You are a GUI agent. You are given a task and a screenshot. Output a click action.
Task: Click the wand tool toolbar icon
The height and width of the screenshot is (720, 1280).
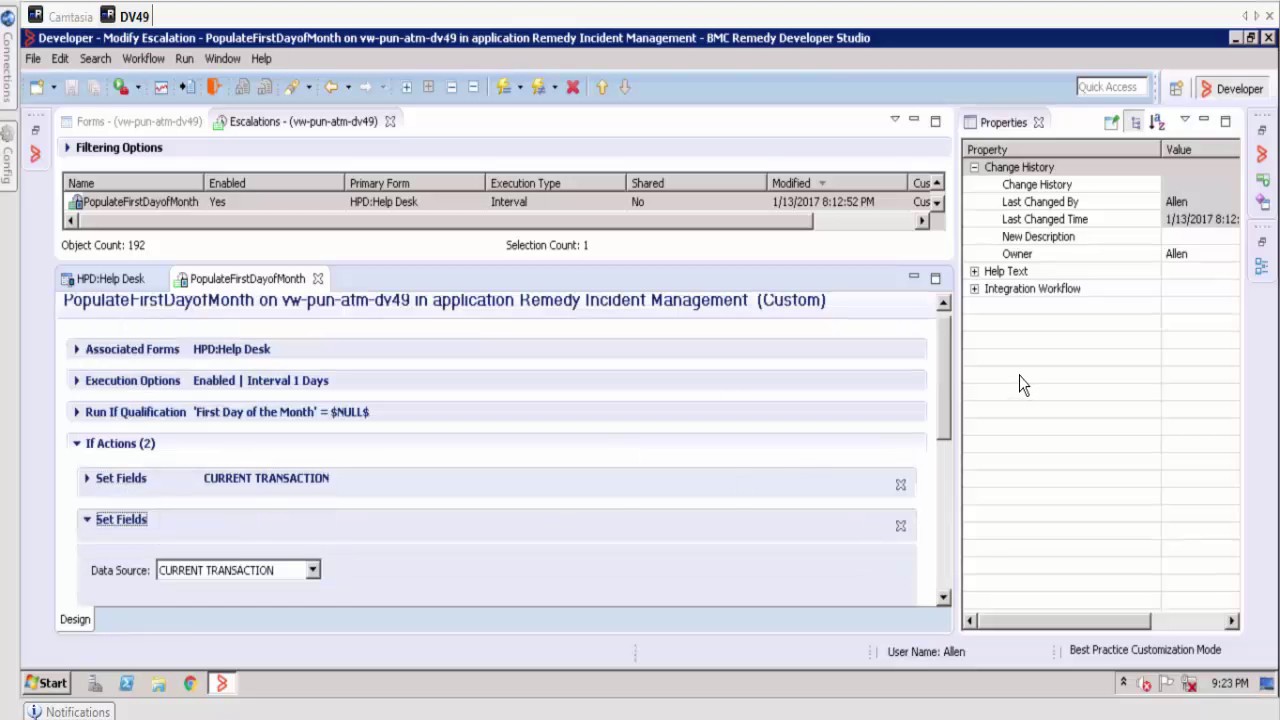coord(292,88)
